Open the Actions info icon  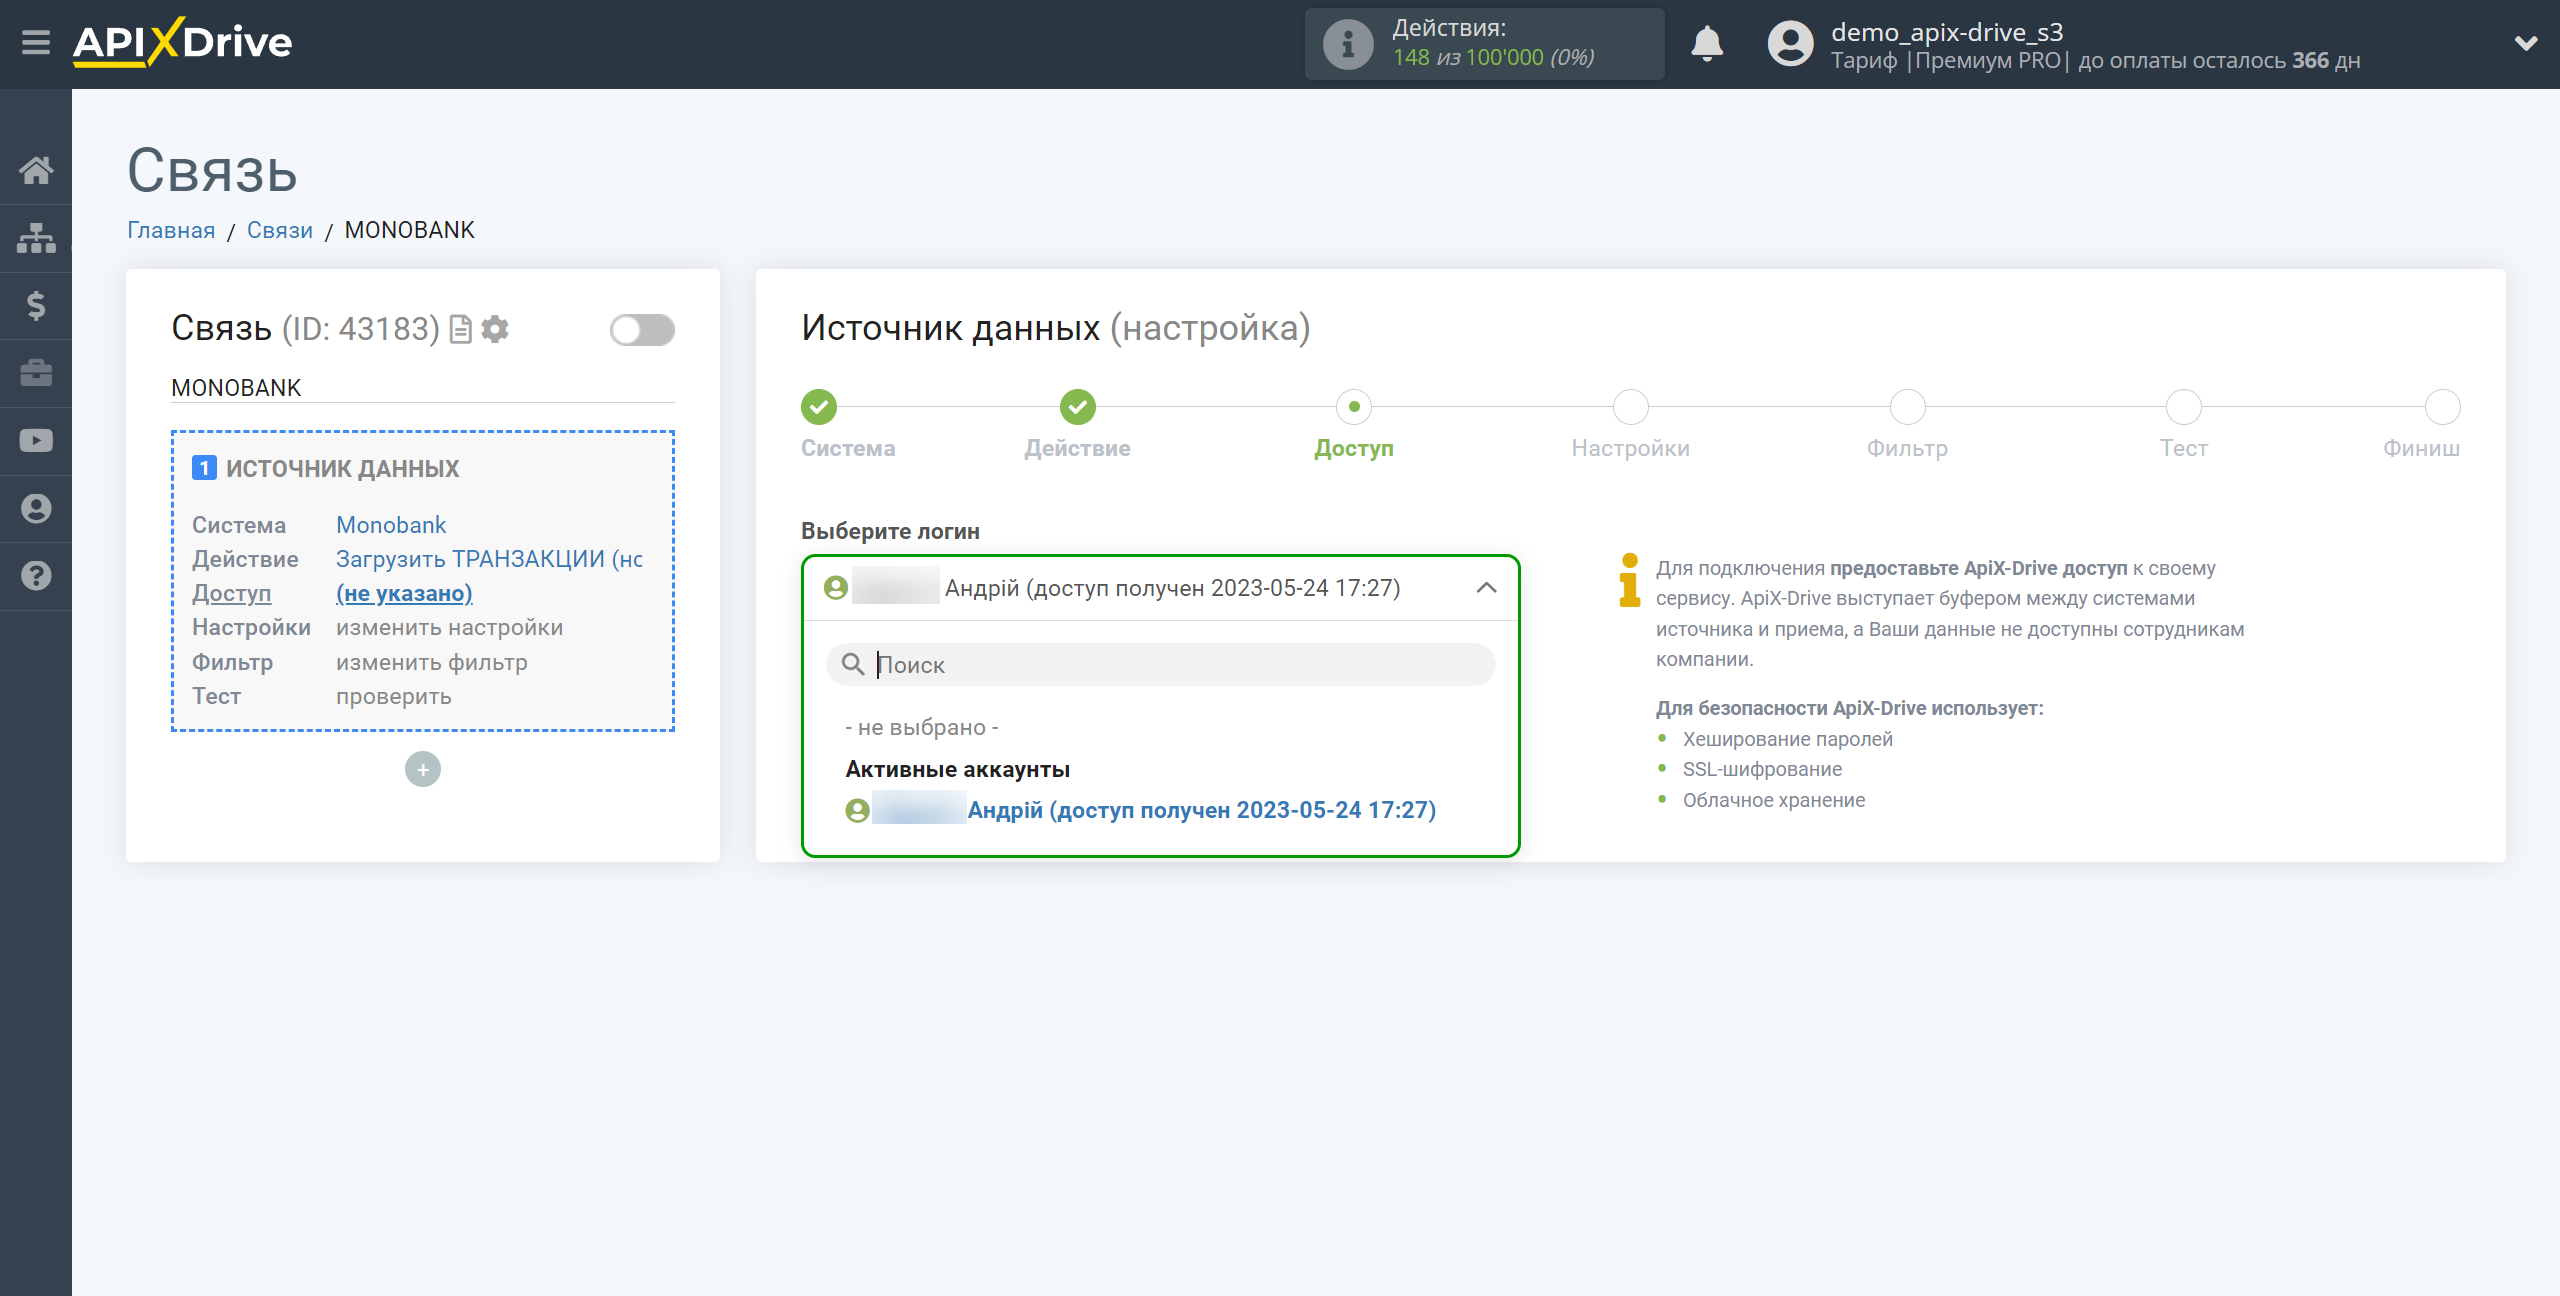point(1348,44)
